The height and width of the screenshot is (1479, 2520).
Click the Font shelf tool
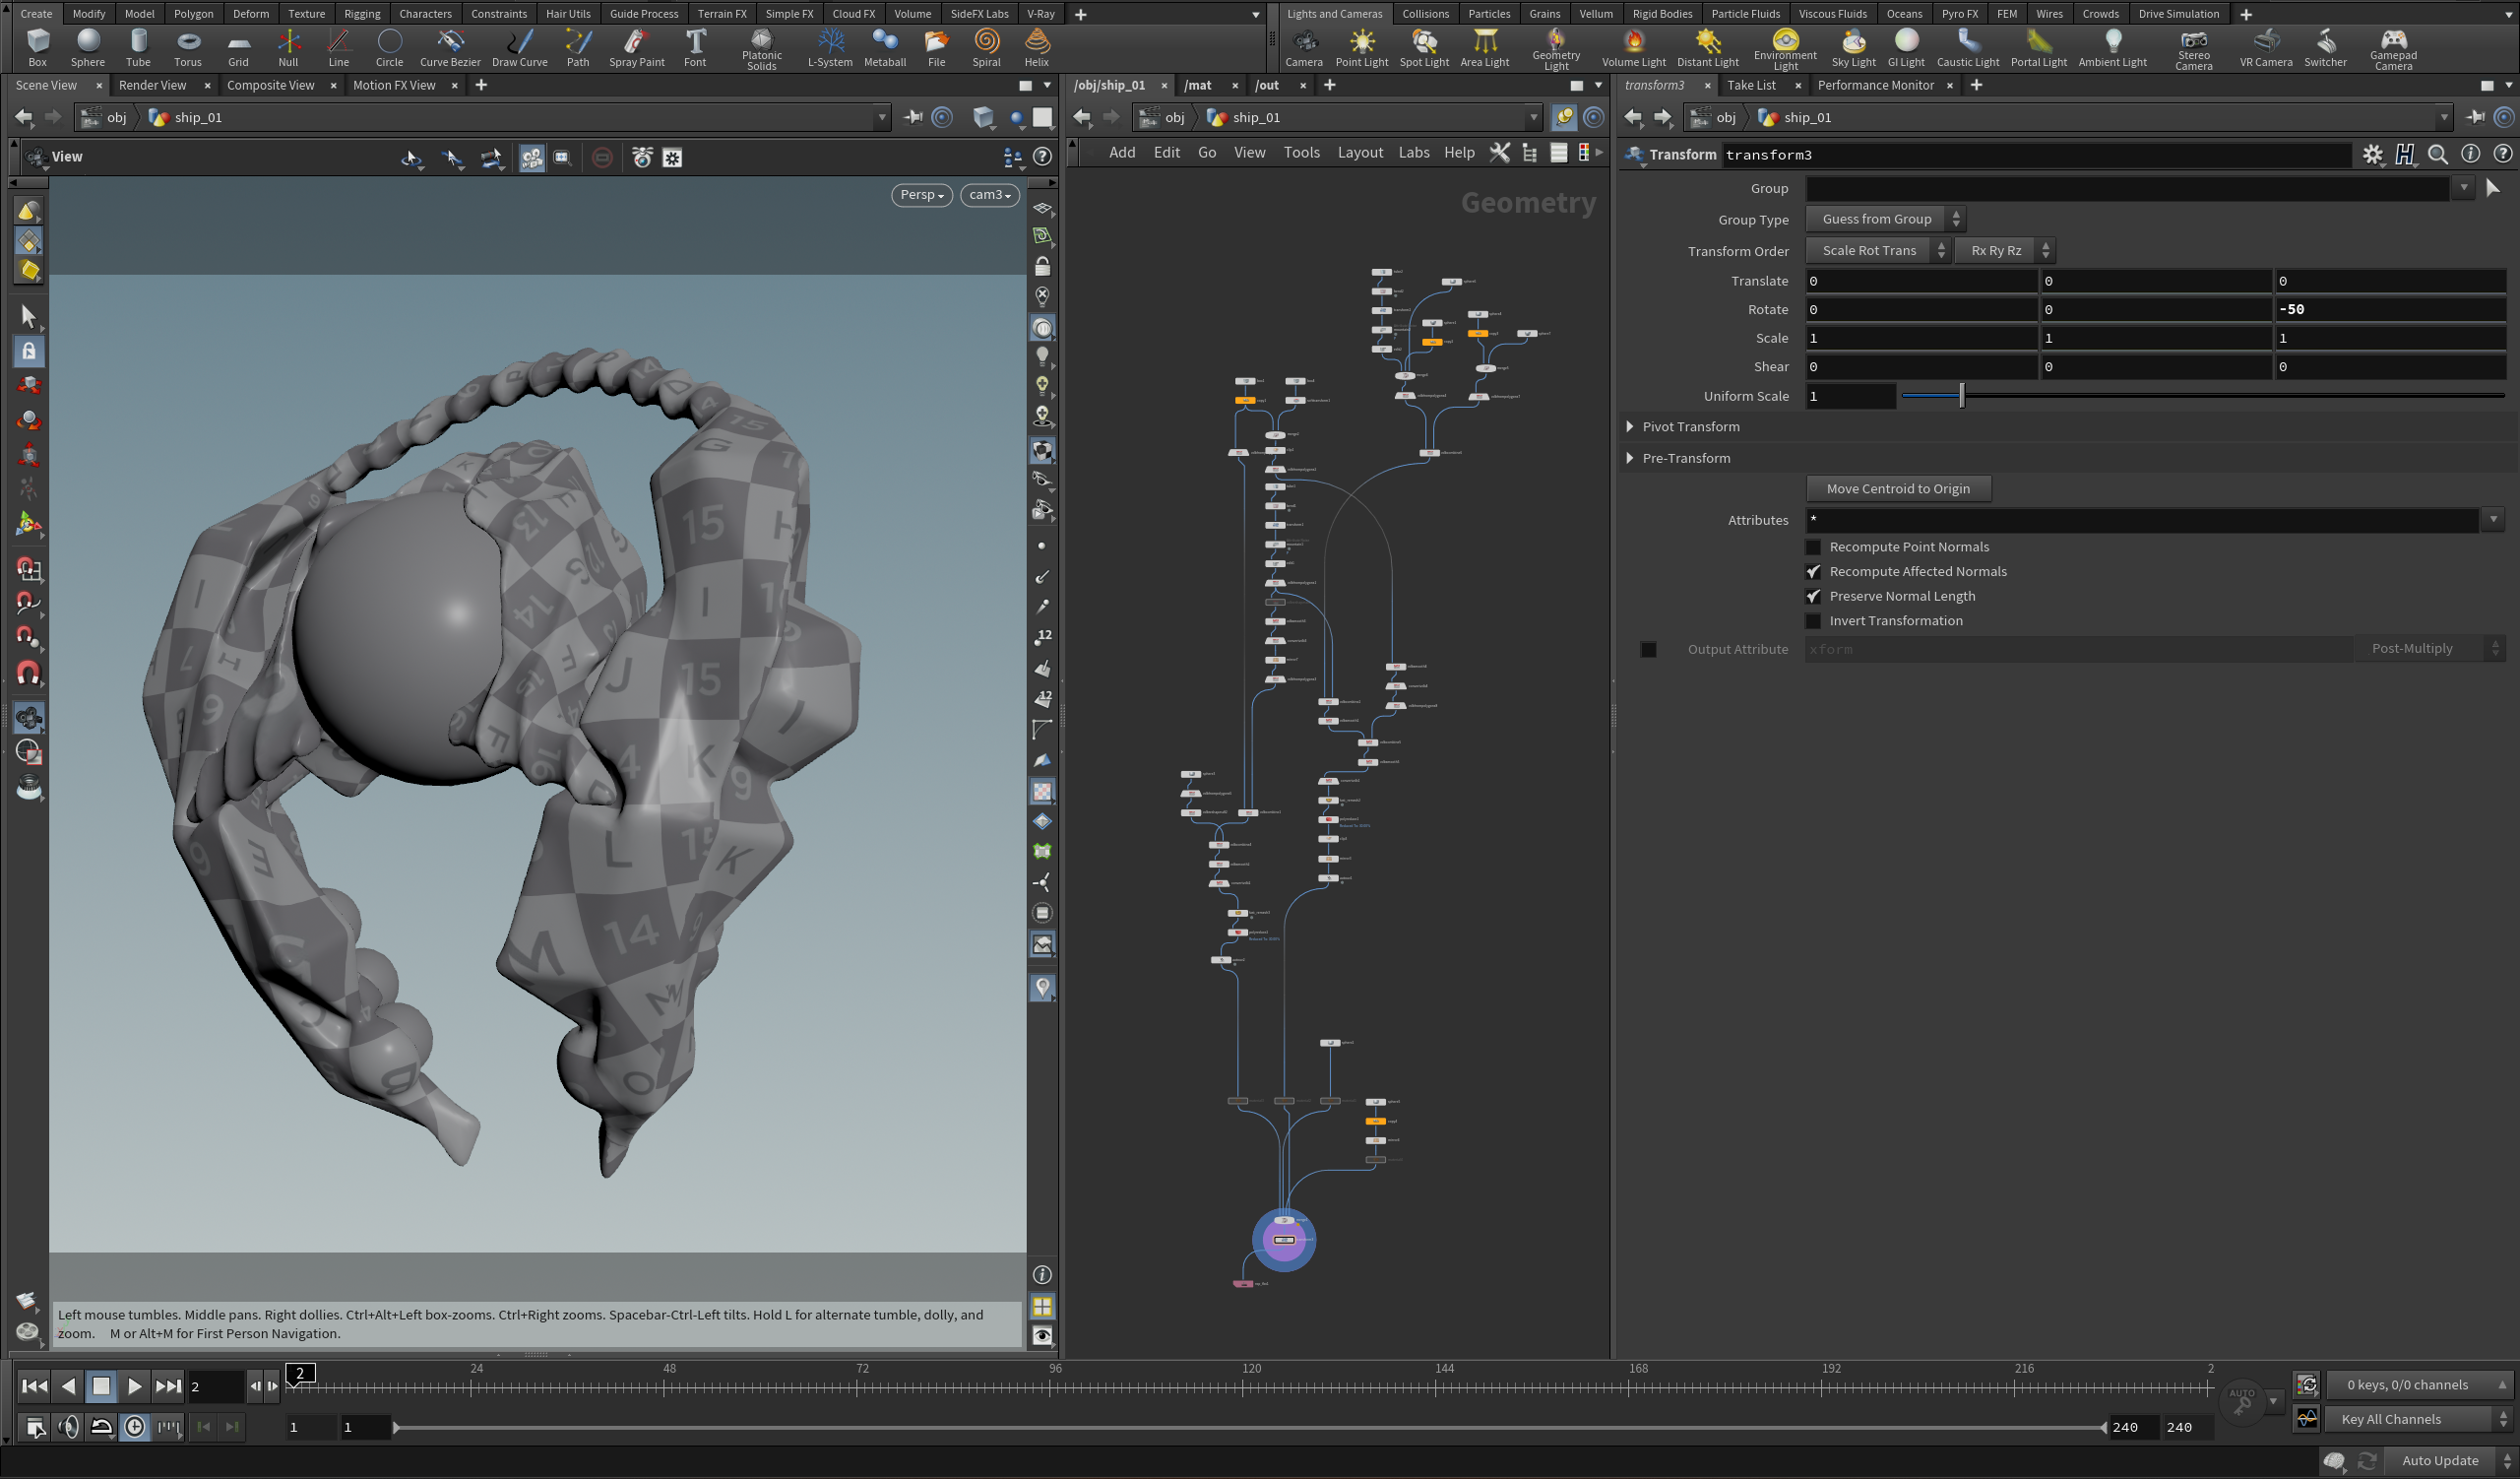click(x=694, y=47)
